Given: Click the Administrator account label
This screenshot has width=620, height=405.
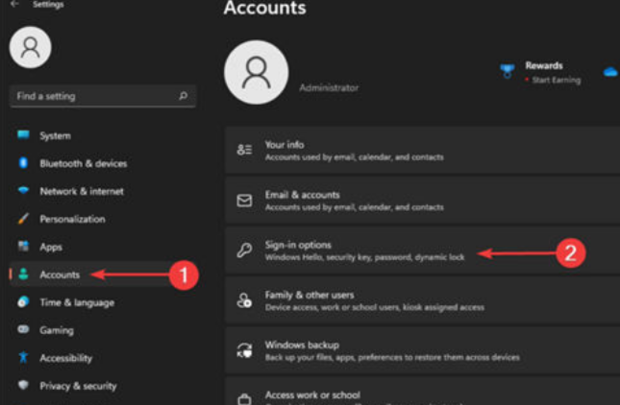Looking at the screenshot, I should click(329, 88).
